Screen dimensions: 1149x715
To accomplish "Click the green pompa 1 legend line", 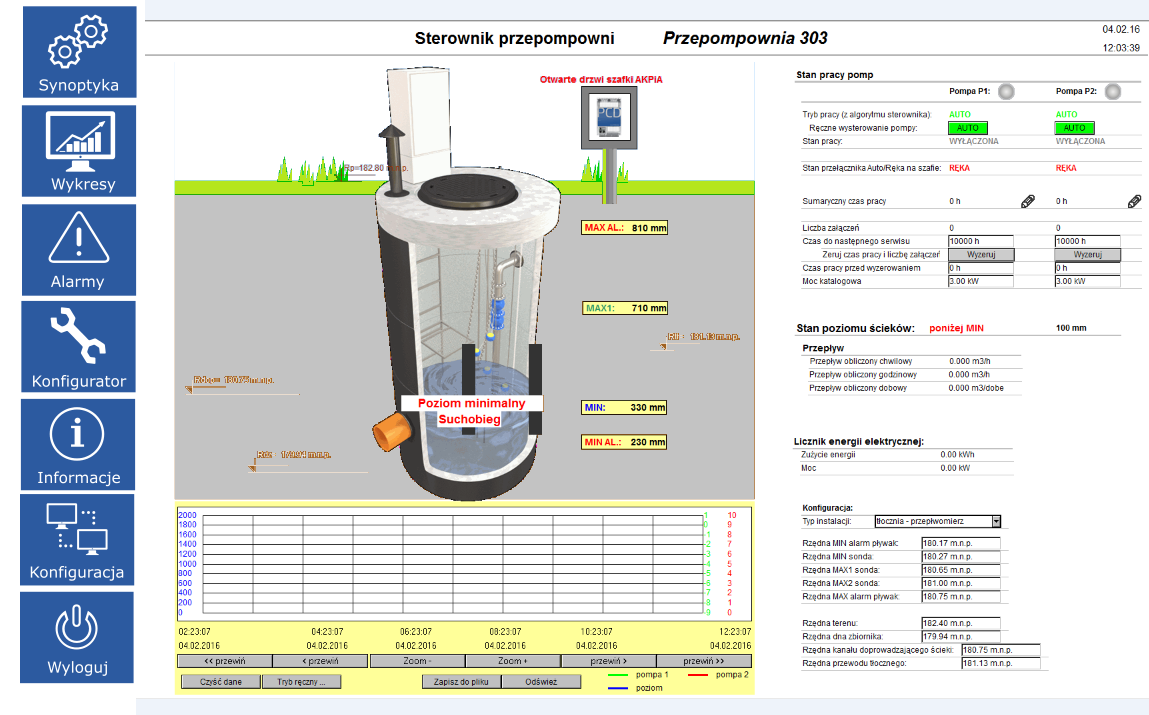I will click(618, 675).
